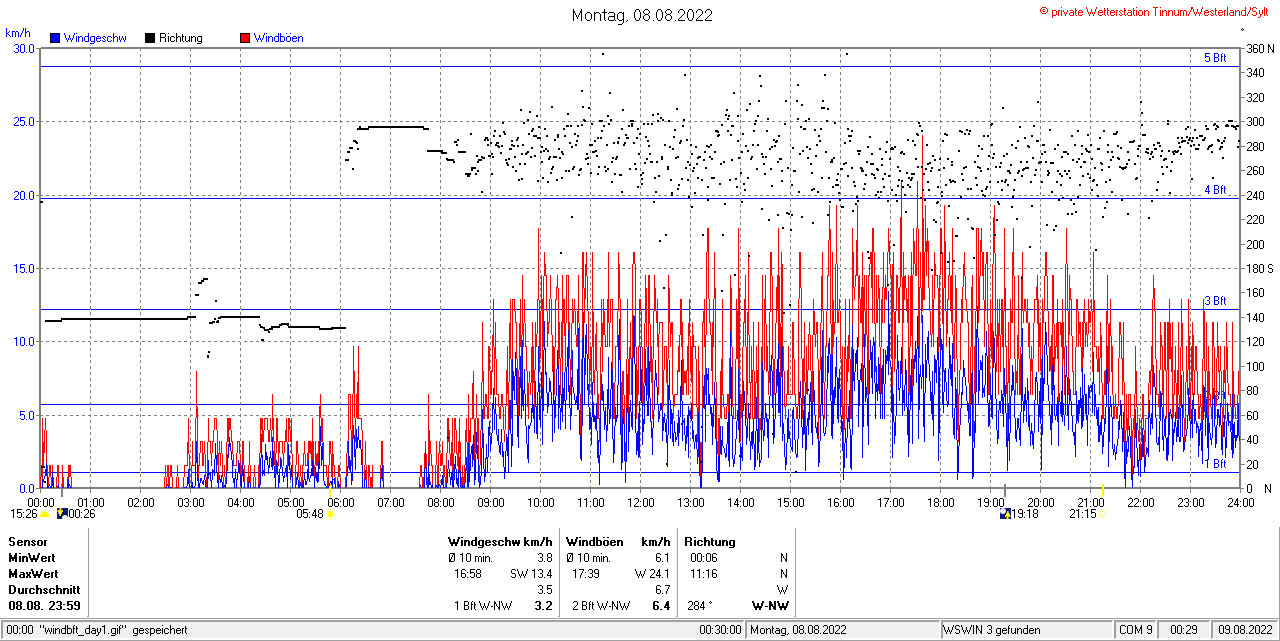Click the 09.08.2022 status bar date
1280x641 pixels.
coord(1243,630)
